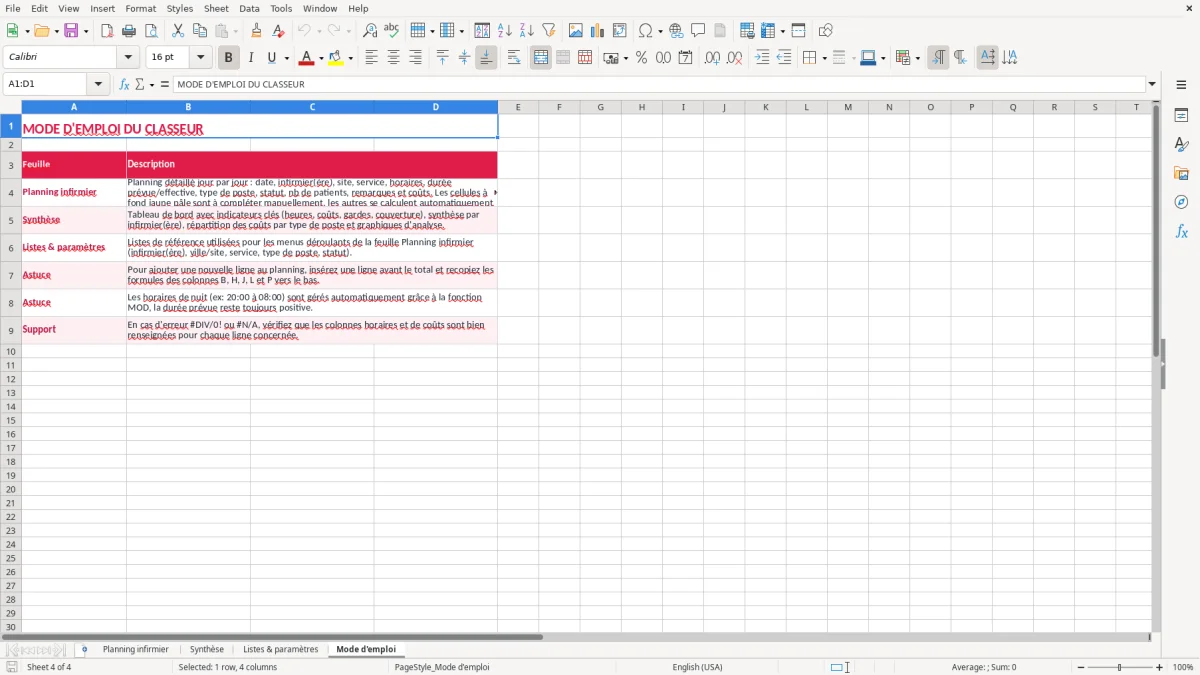Apply yellow Background Color swatch
Viewport: 1200px width, 675px height.
336,58
